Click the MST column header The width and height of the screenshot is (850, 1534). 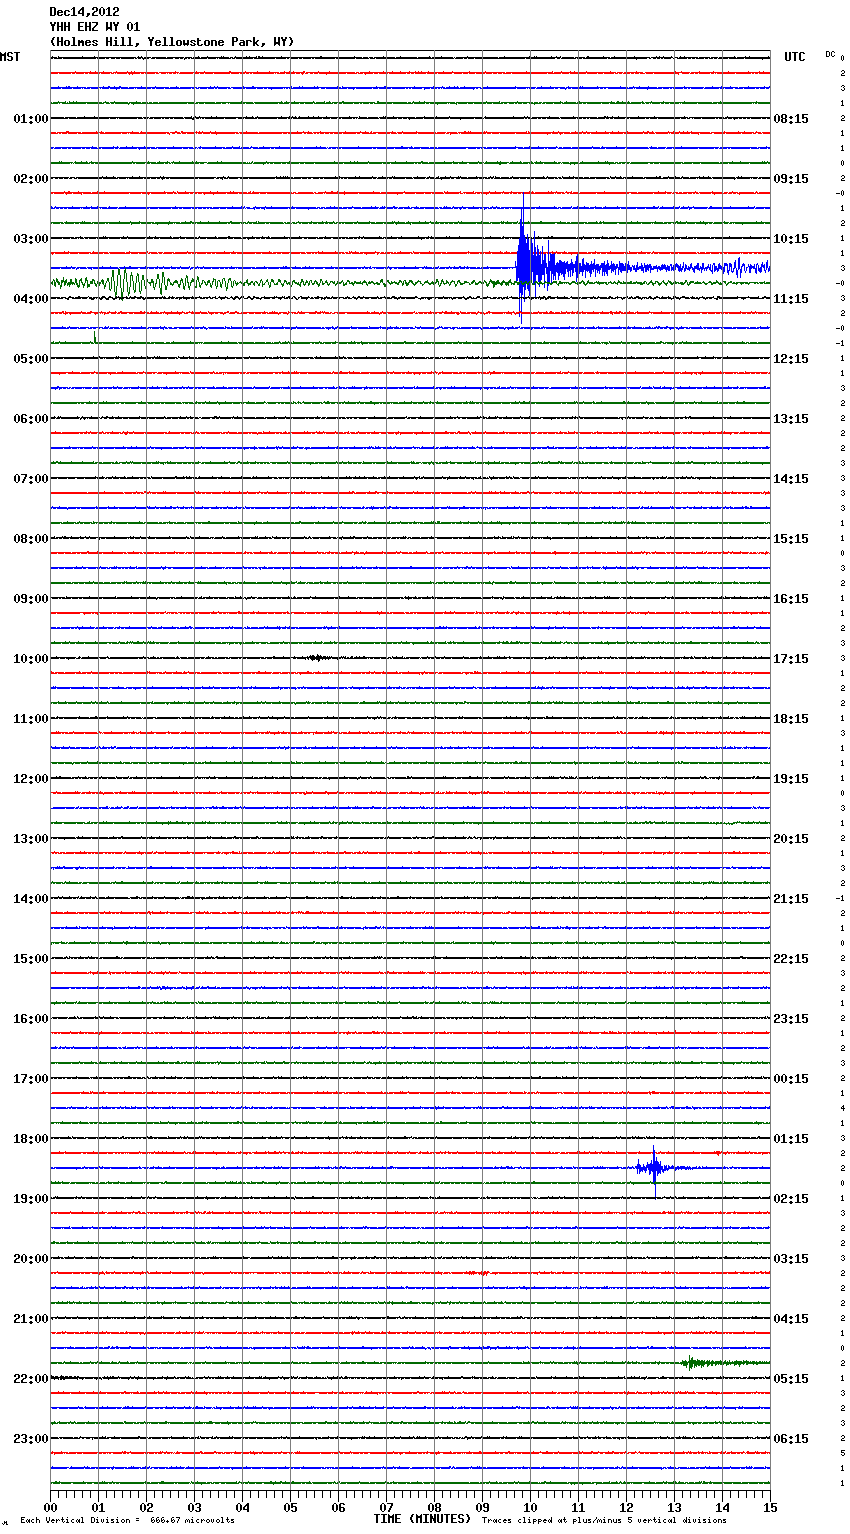pos(10,57)
